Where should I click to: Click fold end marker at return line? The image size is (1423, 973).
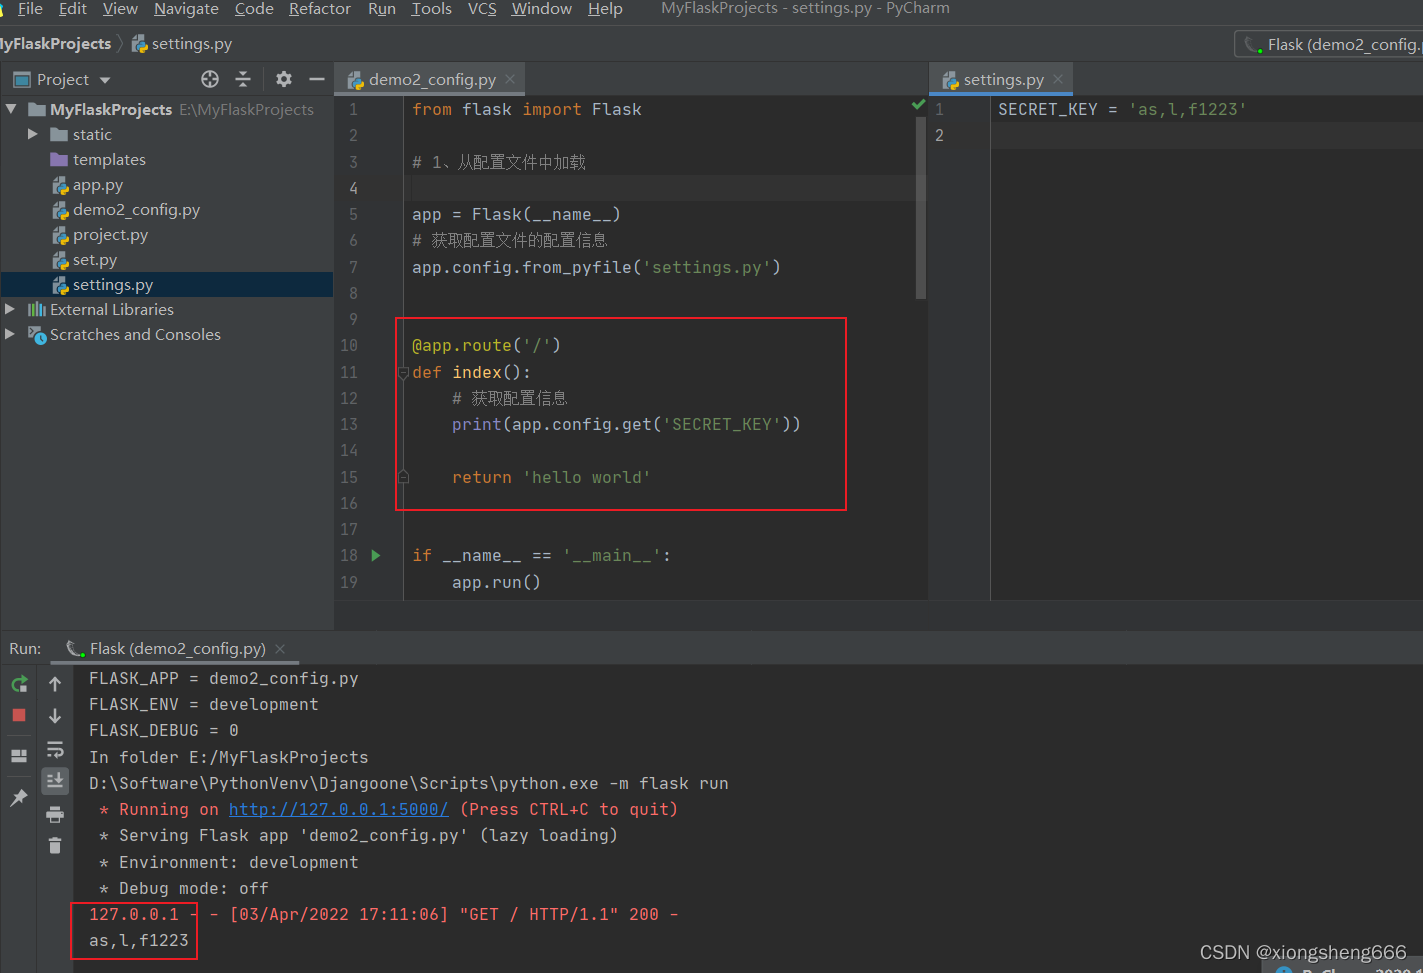click(403, 477)
